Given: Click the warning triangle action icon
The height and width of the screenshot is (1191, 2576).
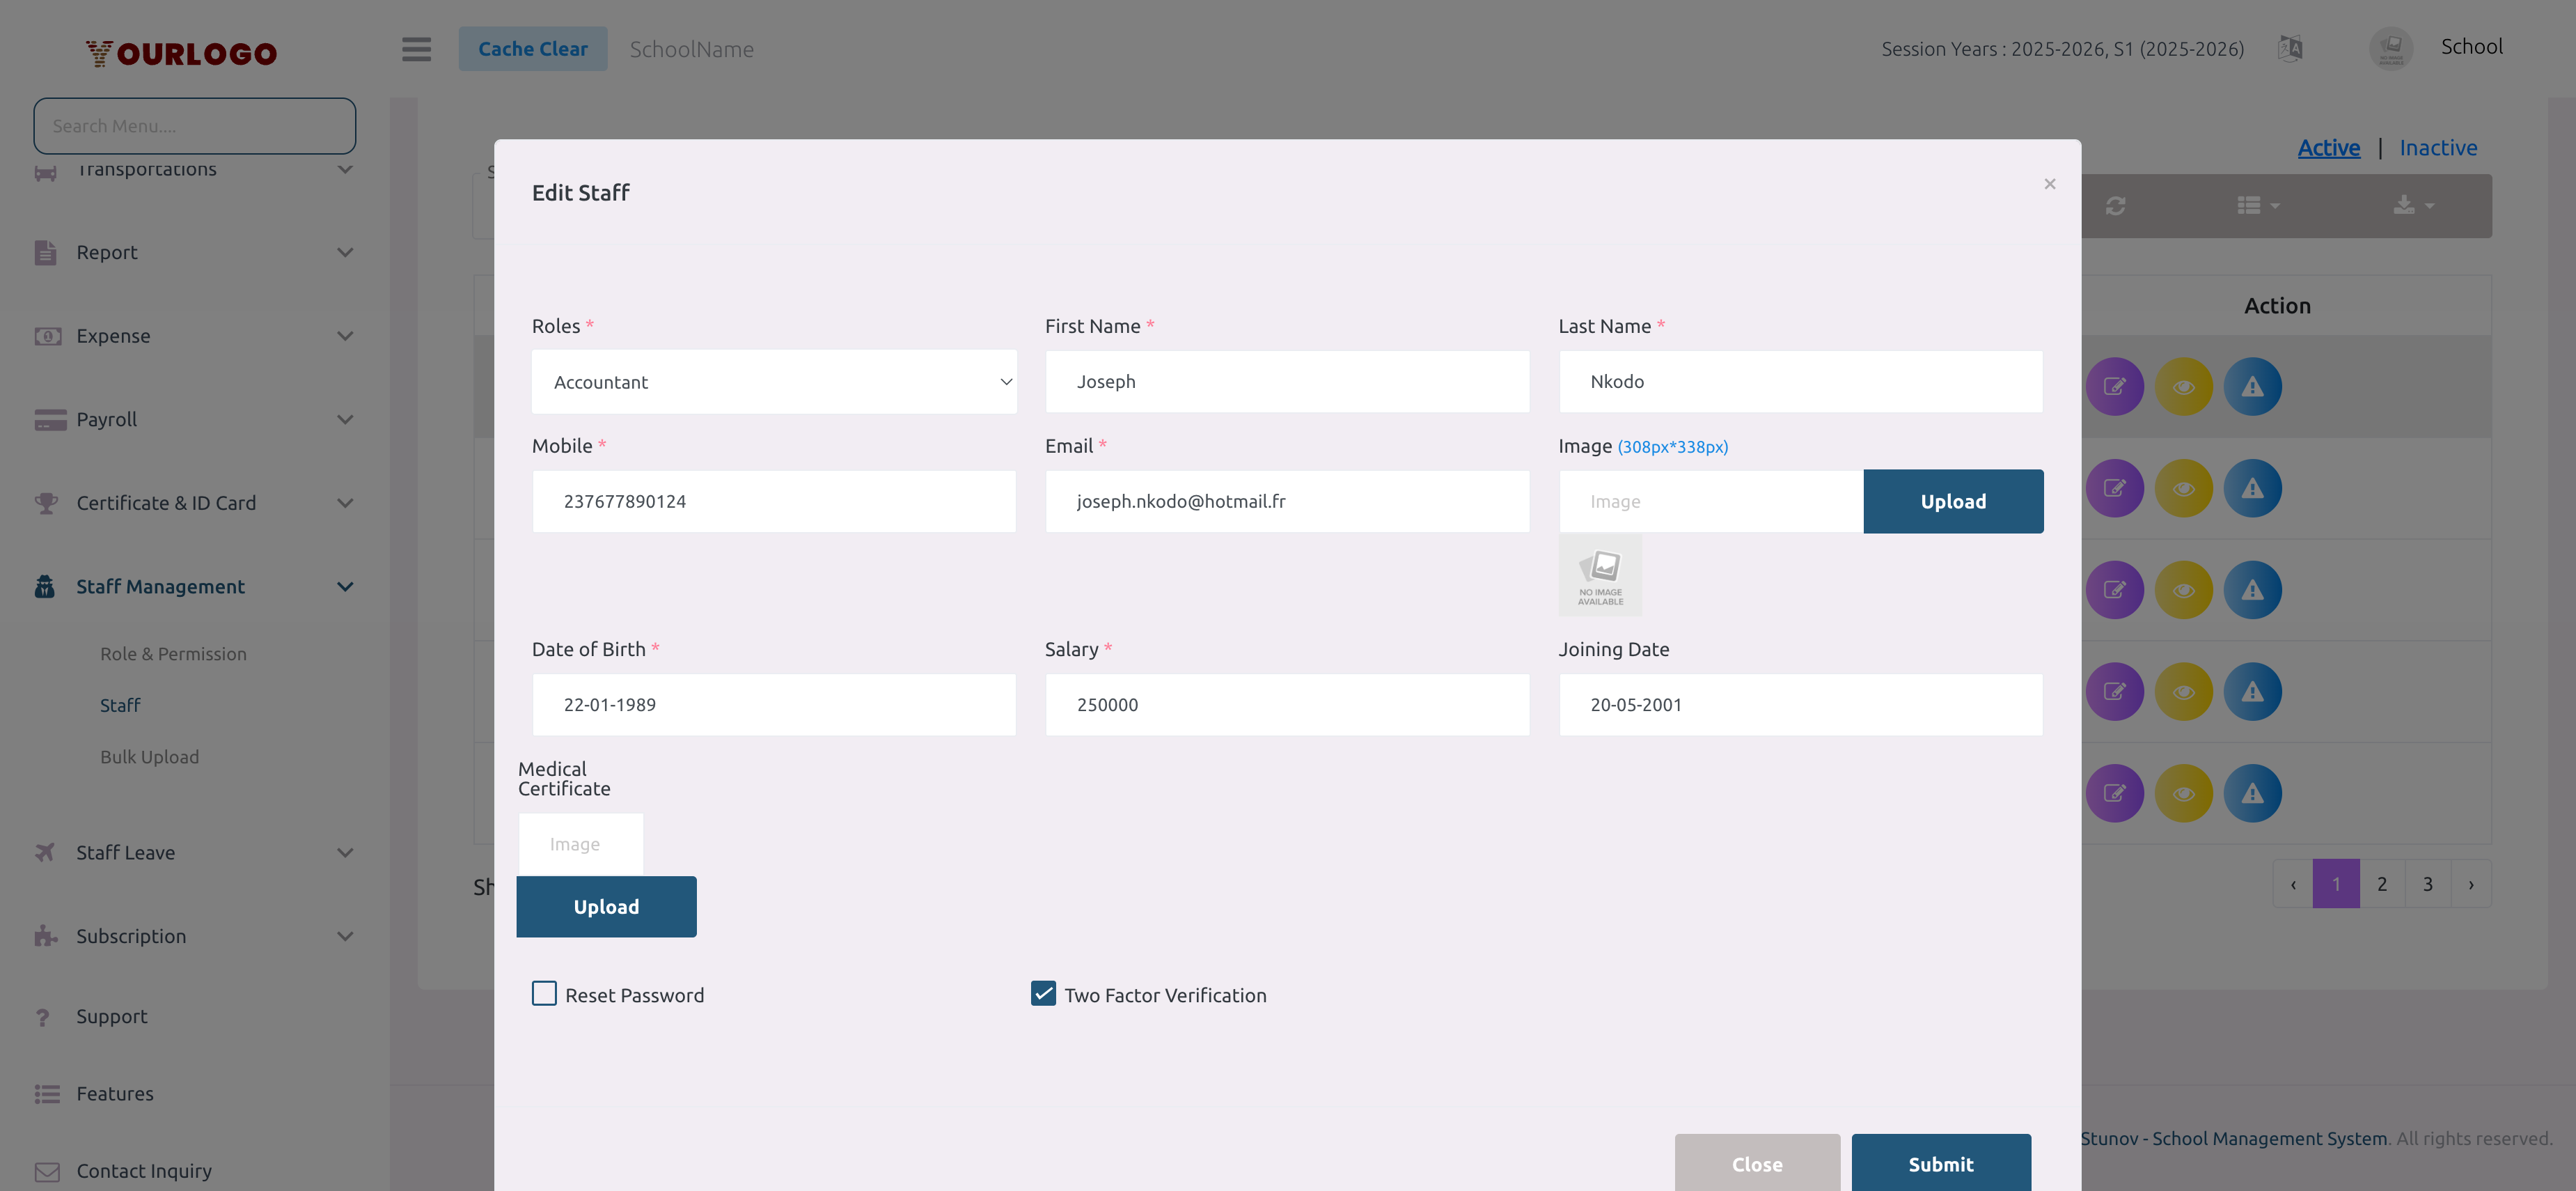Looking at the screenshot, I should (2253, 386).
